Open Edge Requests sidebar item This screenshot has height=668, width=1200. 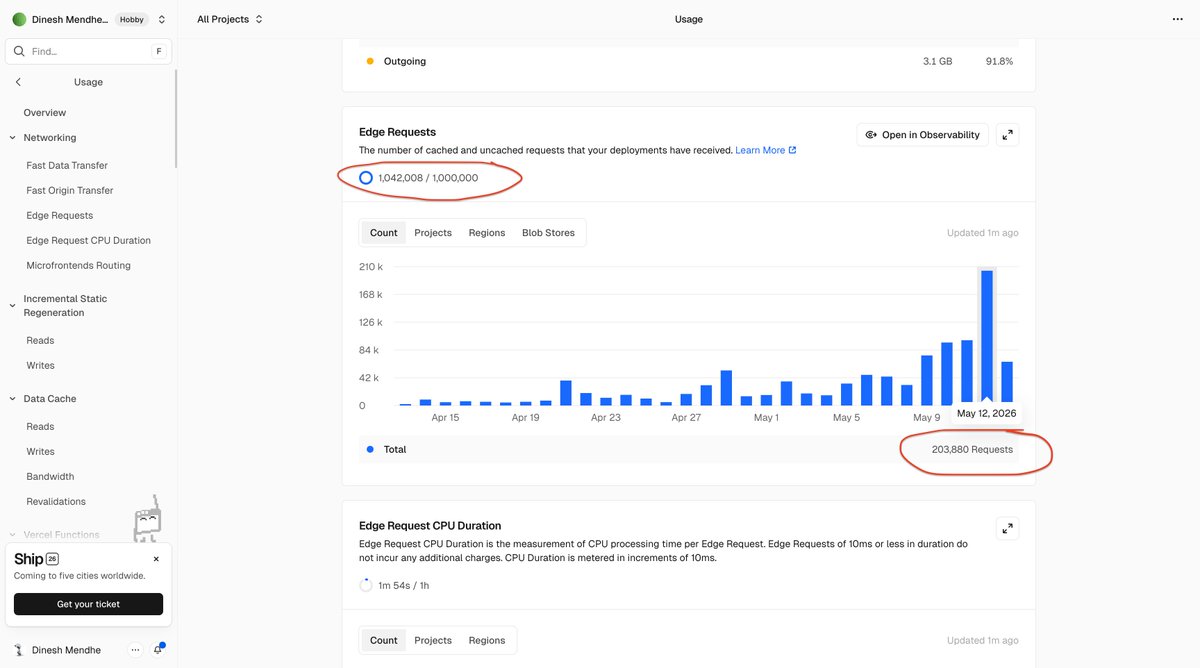click(60, 216)
